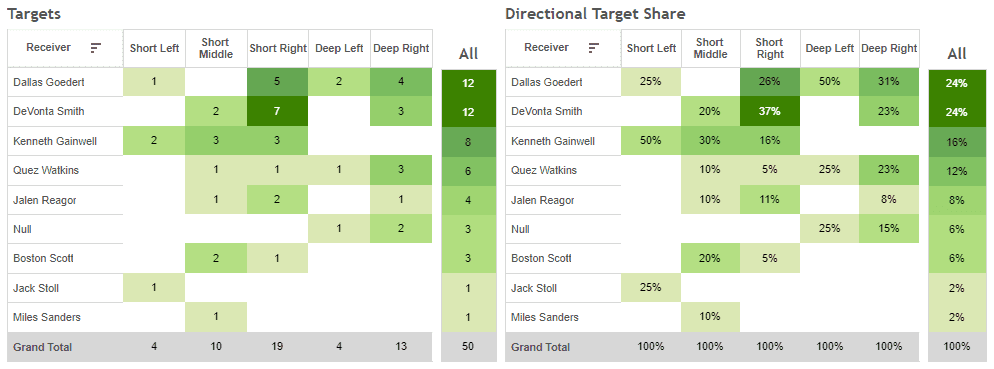Click Kenneth Gainwell's 50% Short Left share cell

652,141
